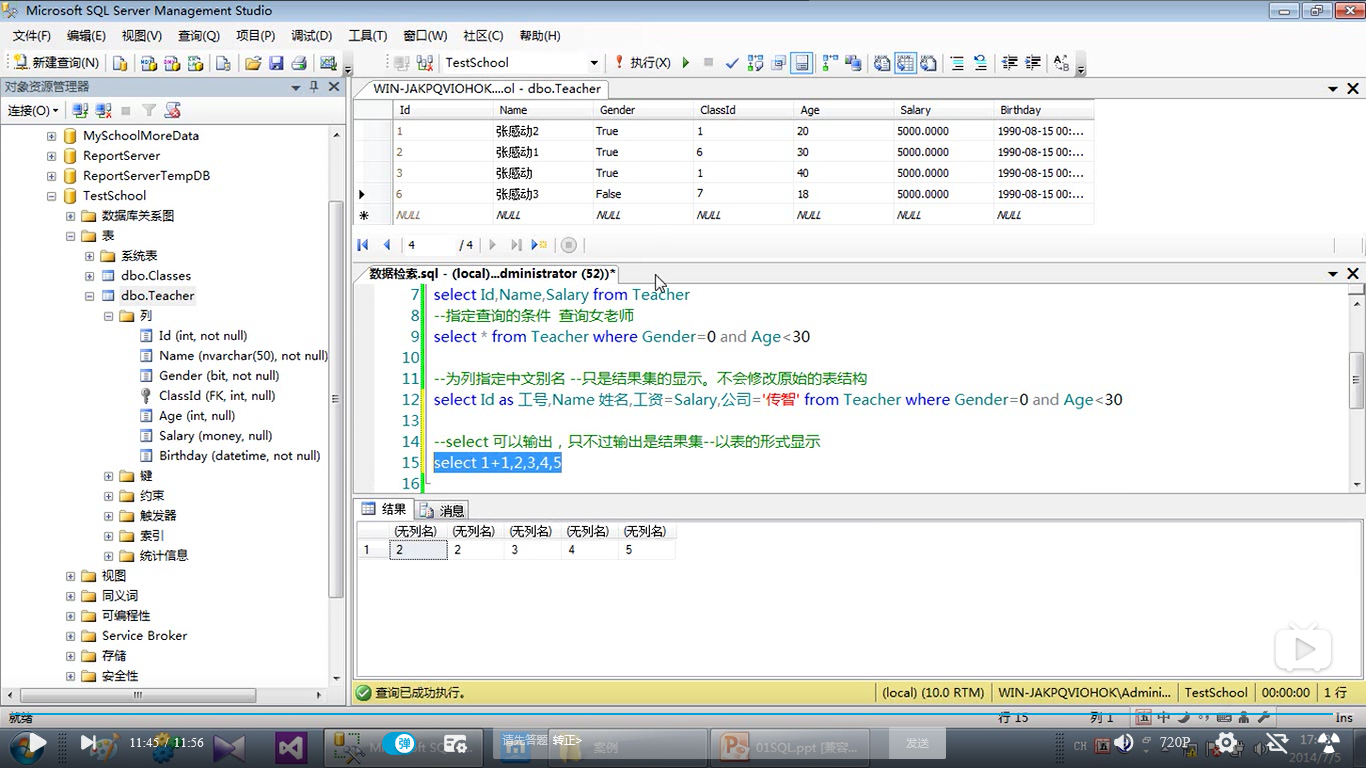The width and height of the screenshot is (1366, 768).
Task: Expand the 约束 constraints folder
Action: pos(108,496)
